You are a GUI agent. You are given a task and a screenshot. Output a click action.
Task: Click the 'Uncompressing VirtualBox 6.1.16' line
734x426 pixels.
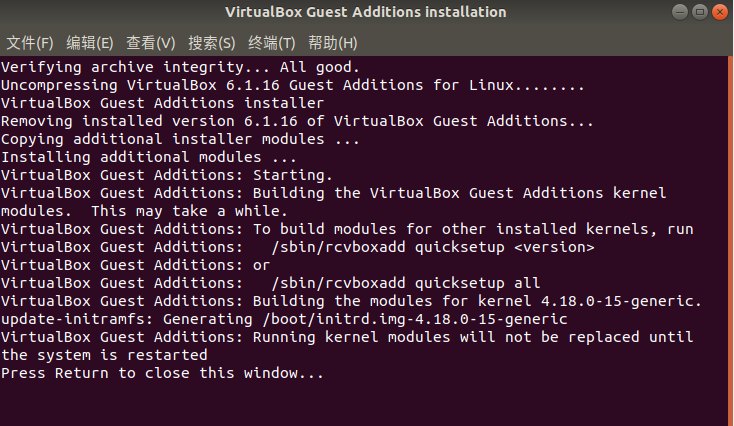[293, 85]
